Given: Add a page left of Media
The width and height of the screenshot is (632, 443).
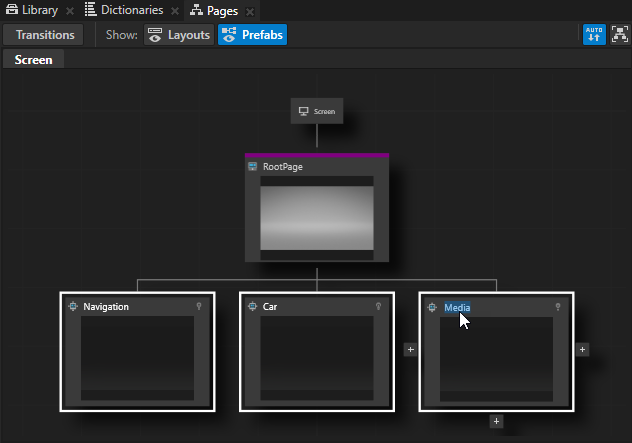Looking at the screenshot, I should pyautogui.click(x=409, y=350).
